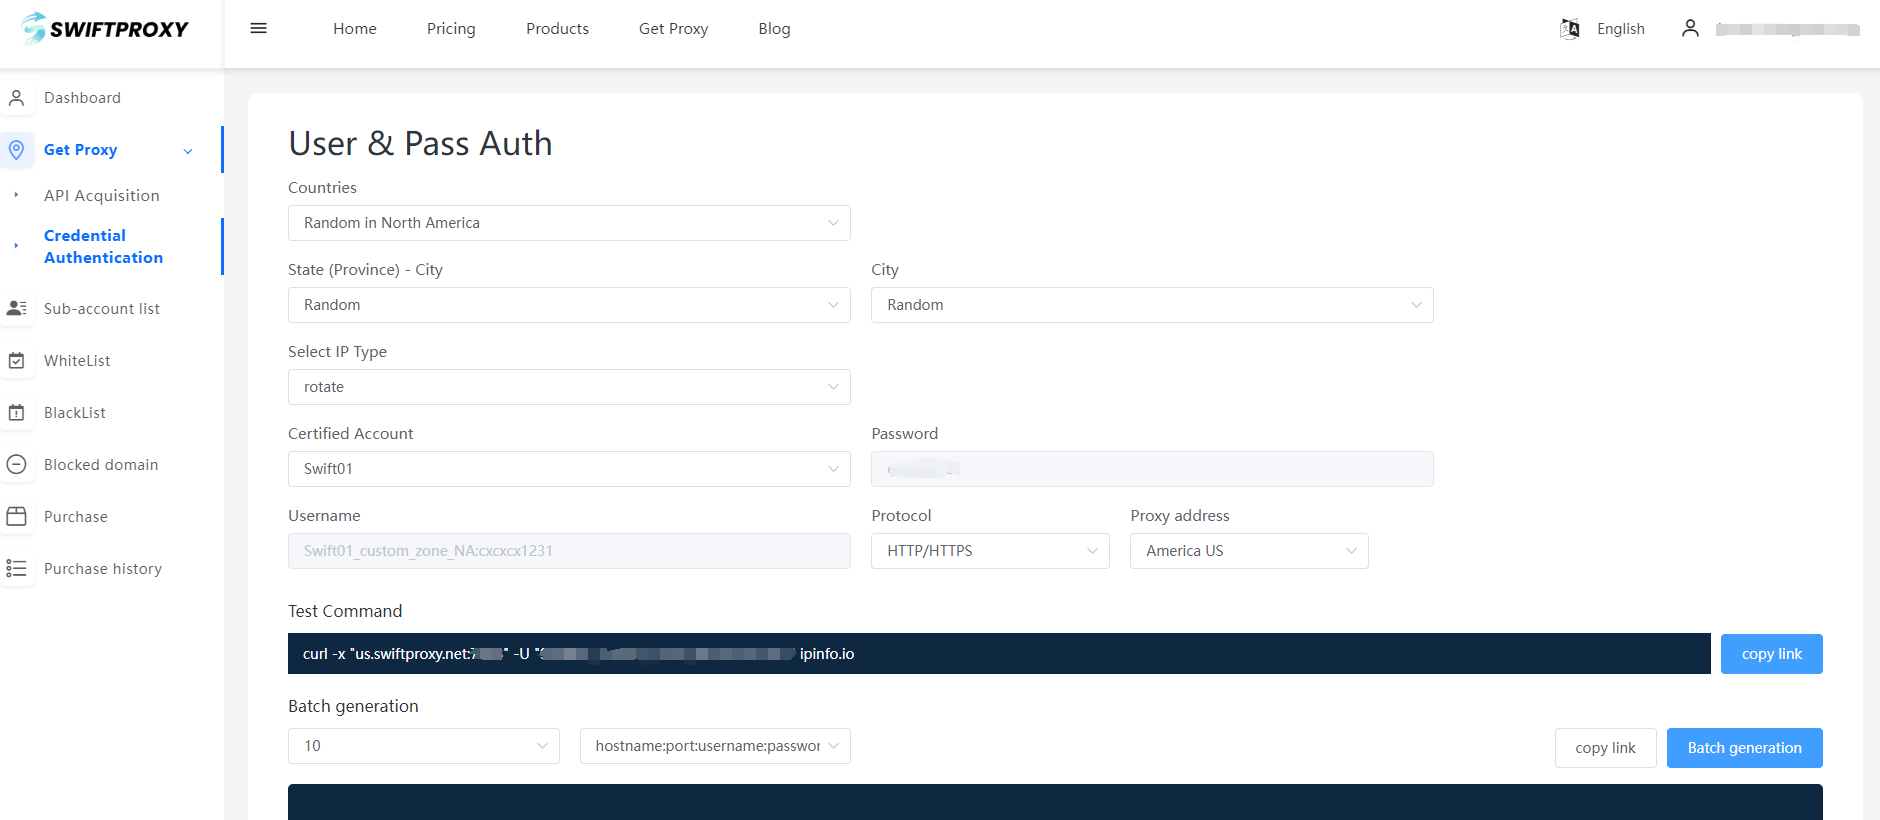
Task: Click the Password field
Action: tap(1152, 469)
